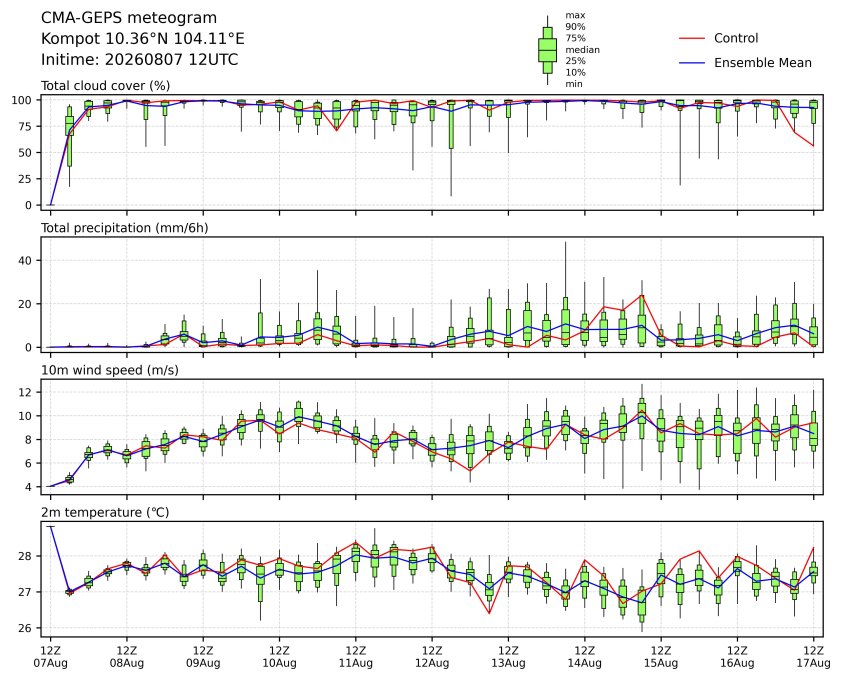This screenshot has height=680, width=842.
Task: Click the green boxplot legend symbol
Action: (547, 50)
